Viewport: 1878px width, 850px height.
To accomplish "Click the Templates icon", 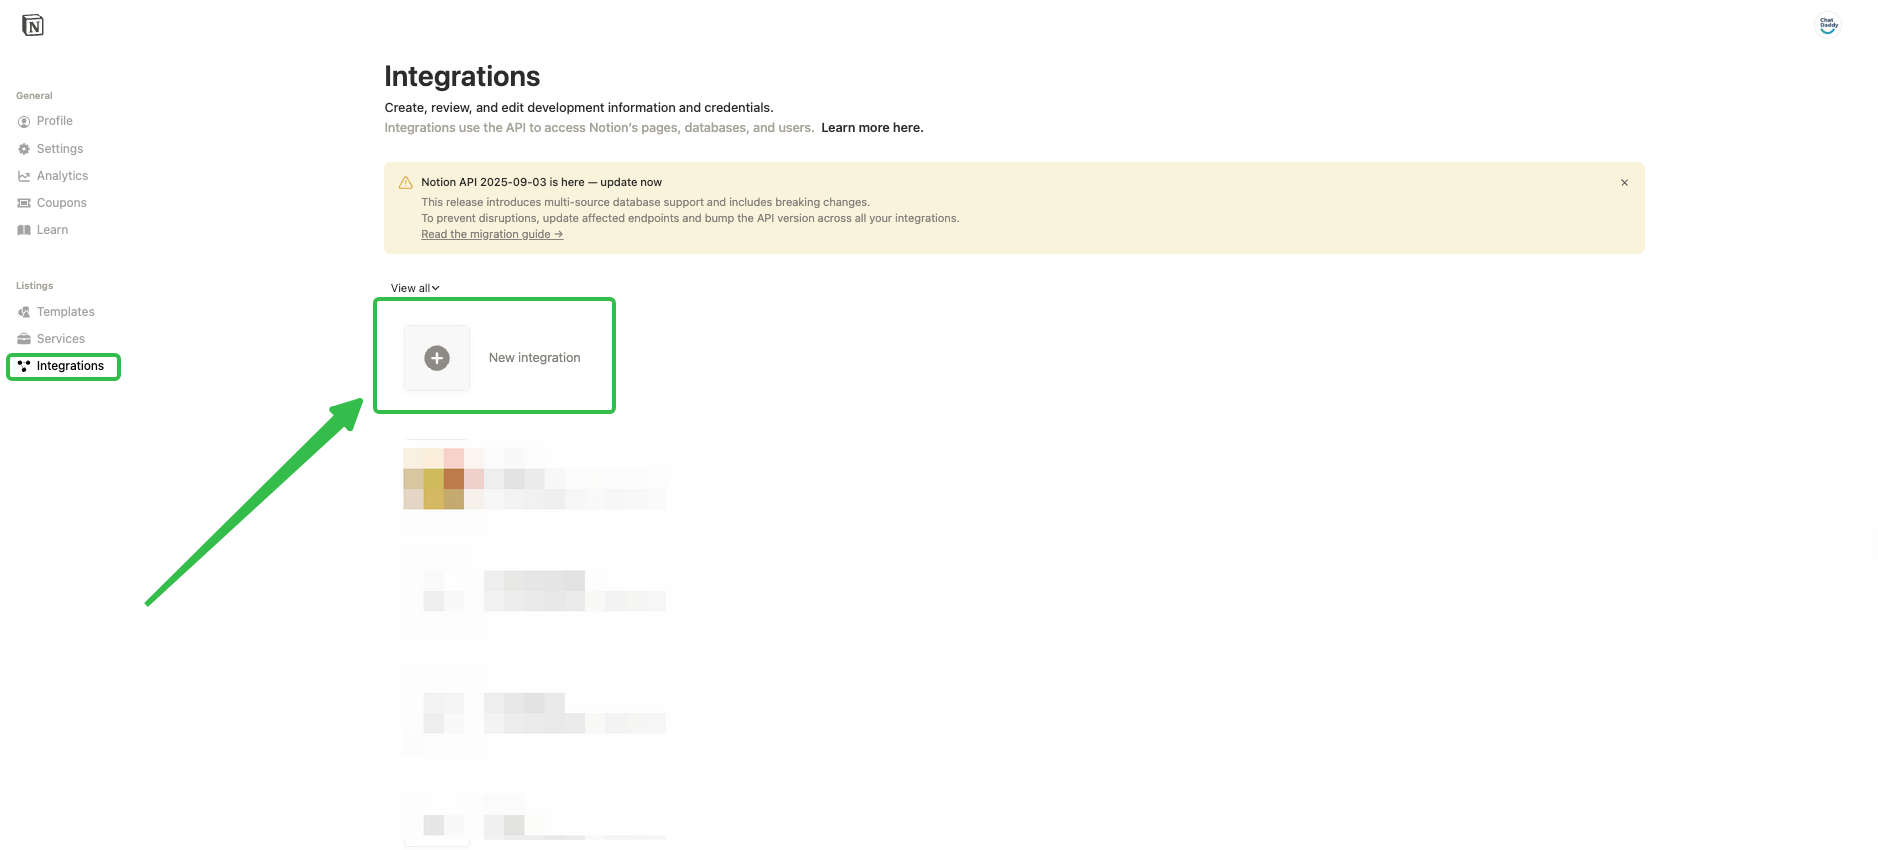I will 24,312.
